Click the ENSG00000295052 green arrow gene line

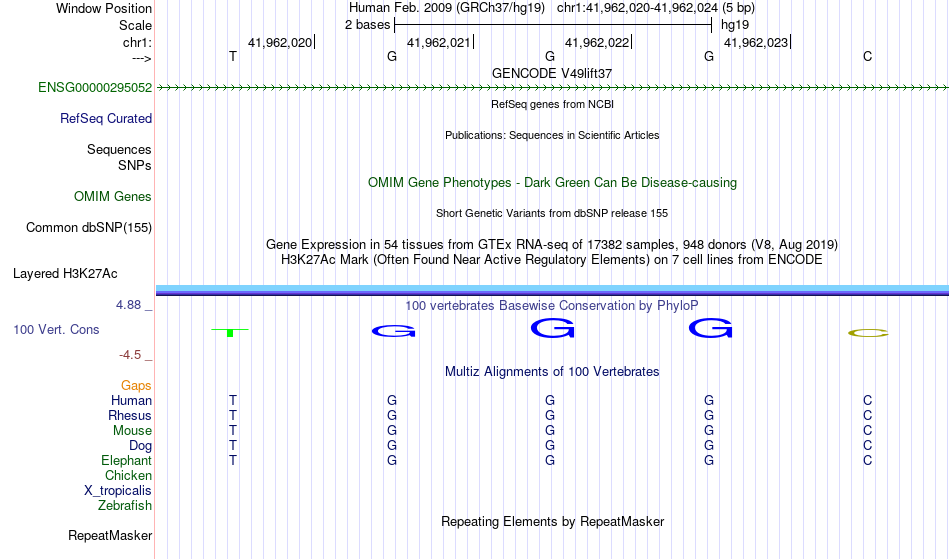point(552,88)
